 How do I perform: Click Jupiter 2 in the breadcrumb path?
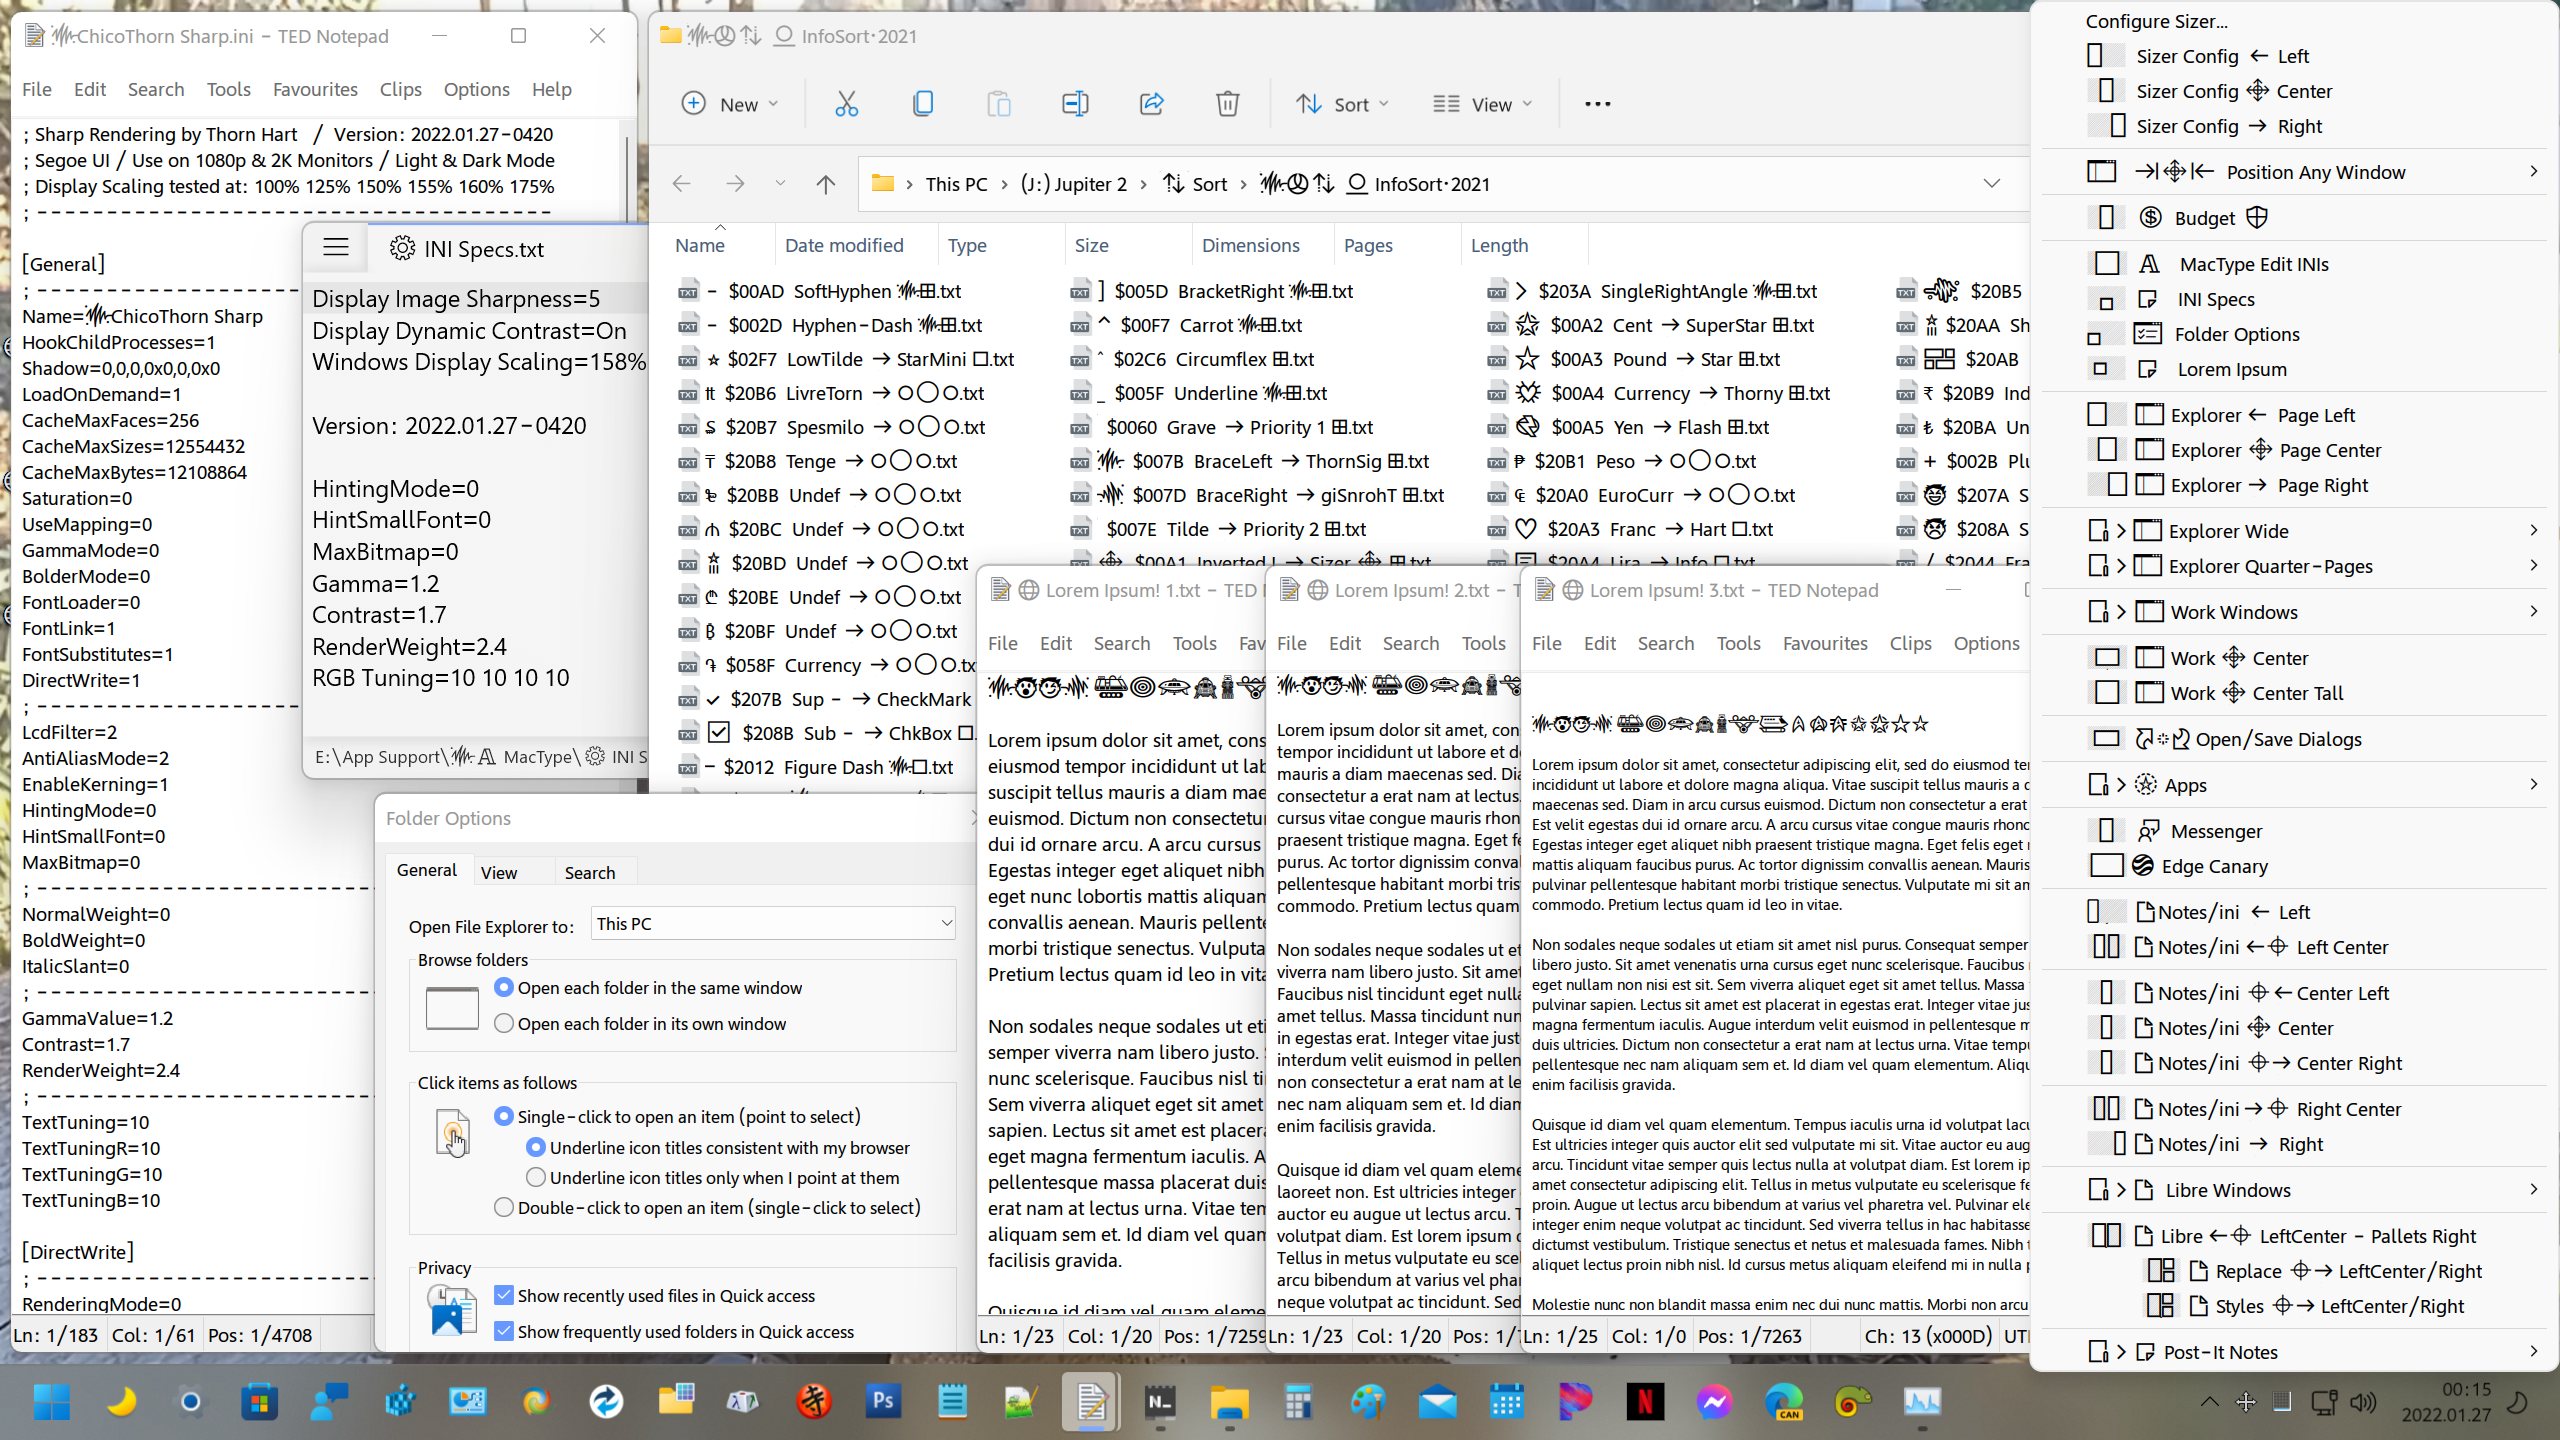[x=1075, y=184]
